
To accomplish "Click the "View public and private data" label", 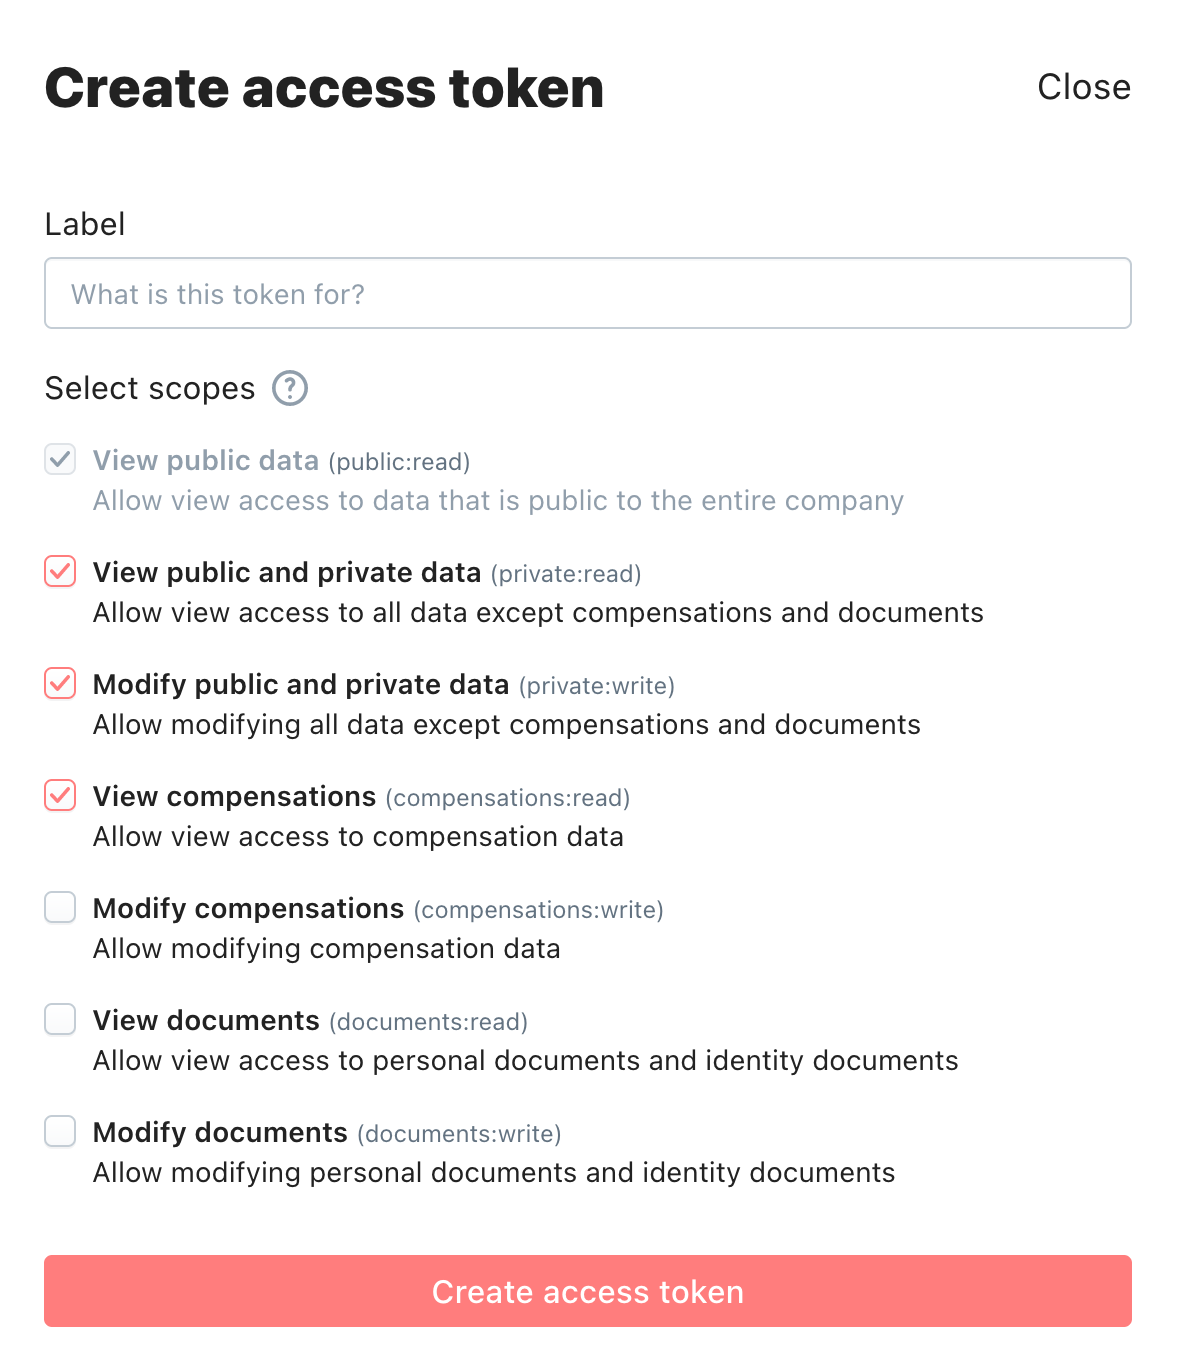I will pyautogui.click(x=287, y=572).
